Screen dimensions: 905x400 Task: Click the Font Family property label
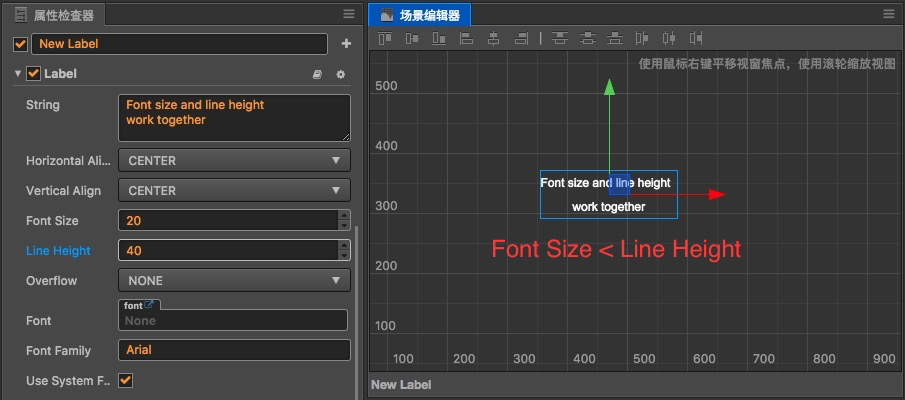pos(58,350)
